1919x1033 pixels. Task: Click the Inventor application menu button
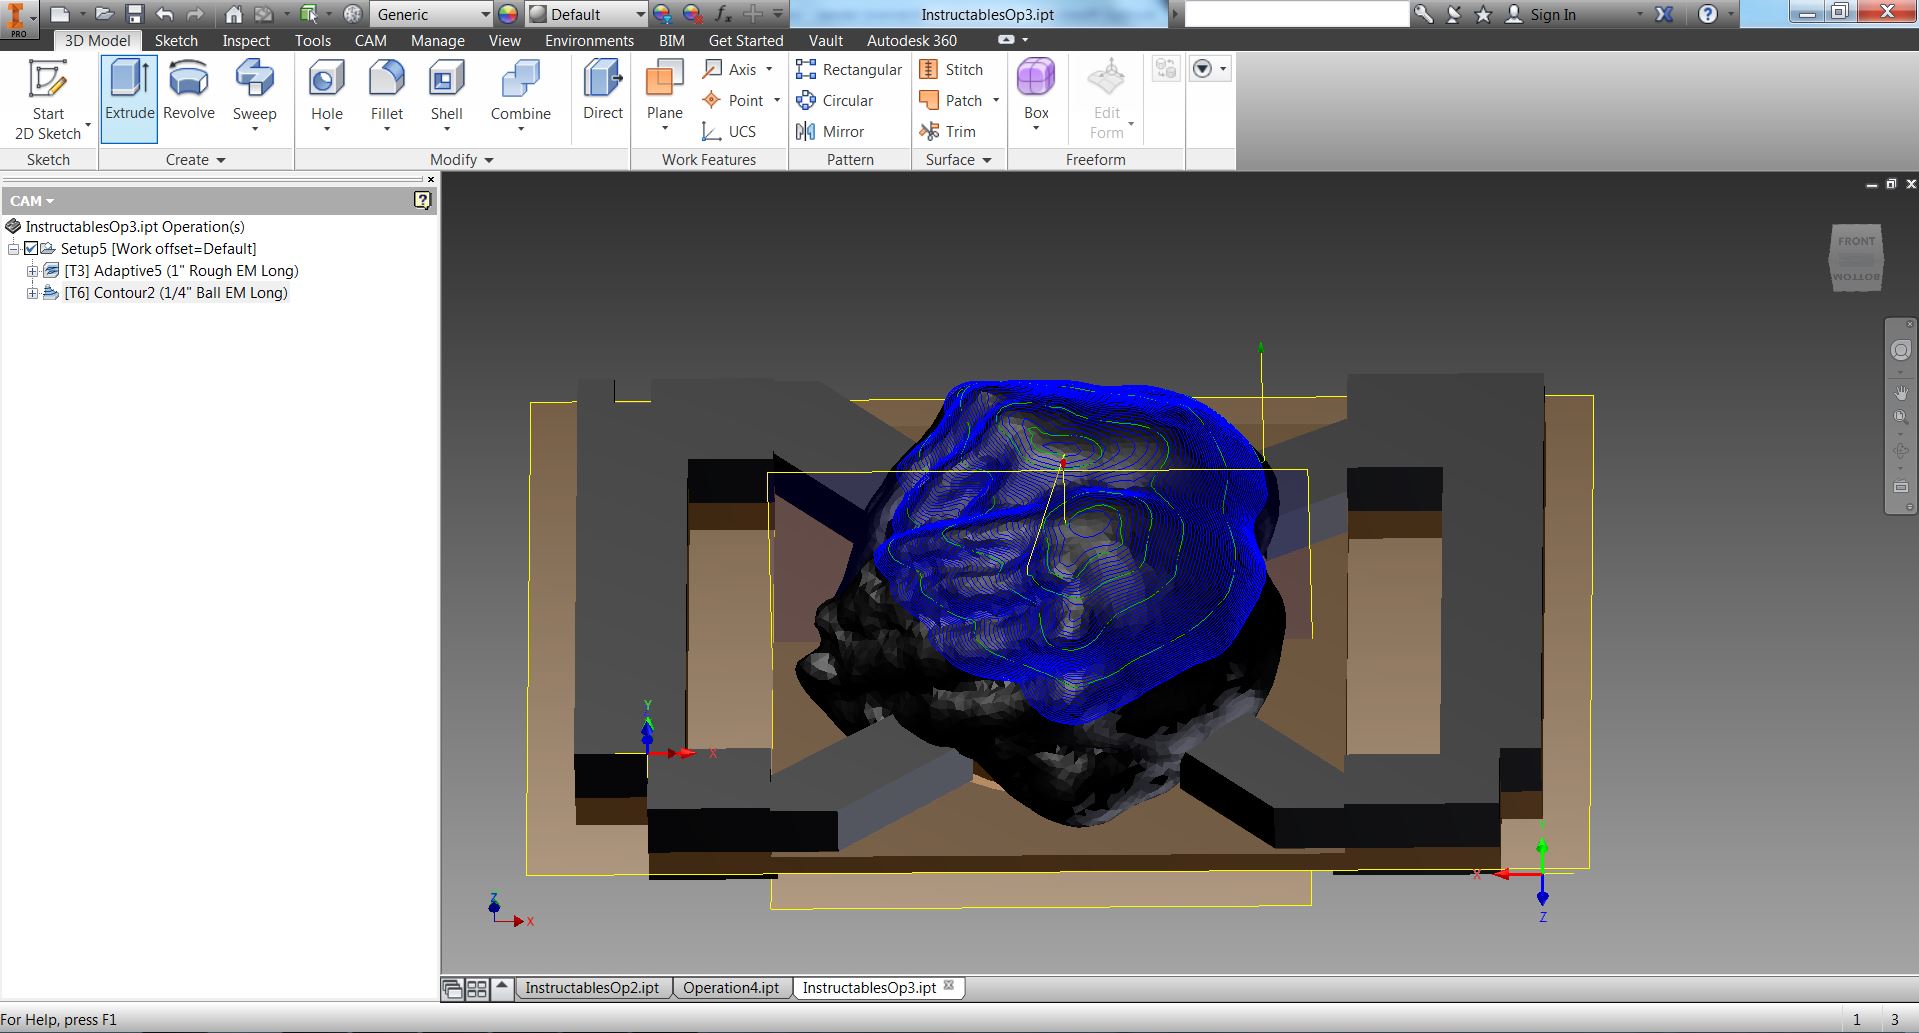pos(19,19)
